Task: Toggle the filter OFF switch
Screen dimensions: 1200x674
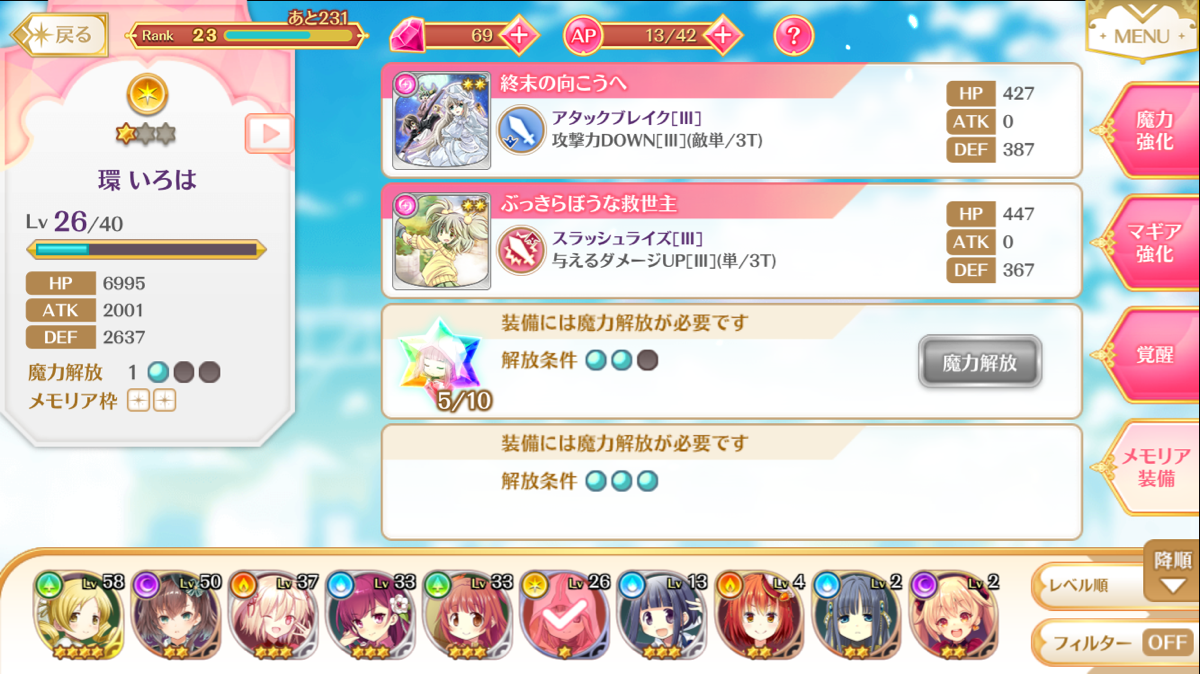Action: pyautogui.click(x=1166, y=643)
